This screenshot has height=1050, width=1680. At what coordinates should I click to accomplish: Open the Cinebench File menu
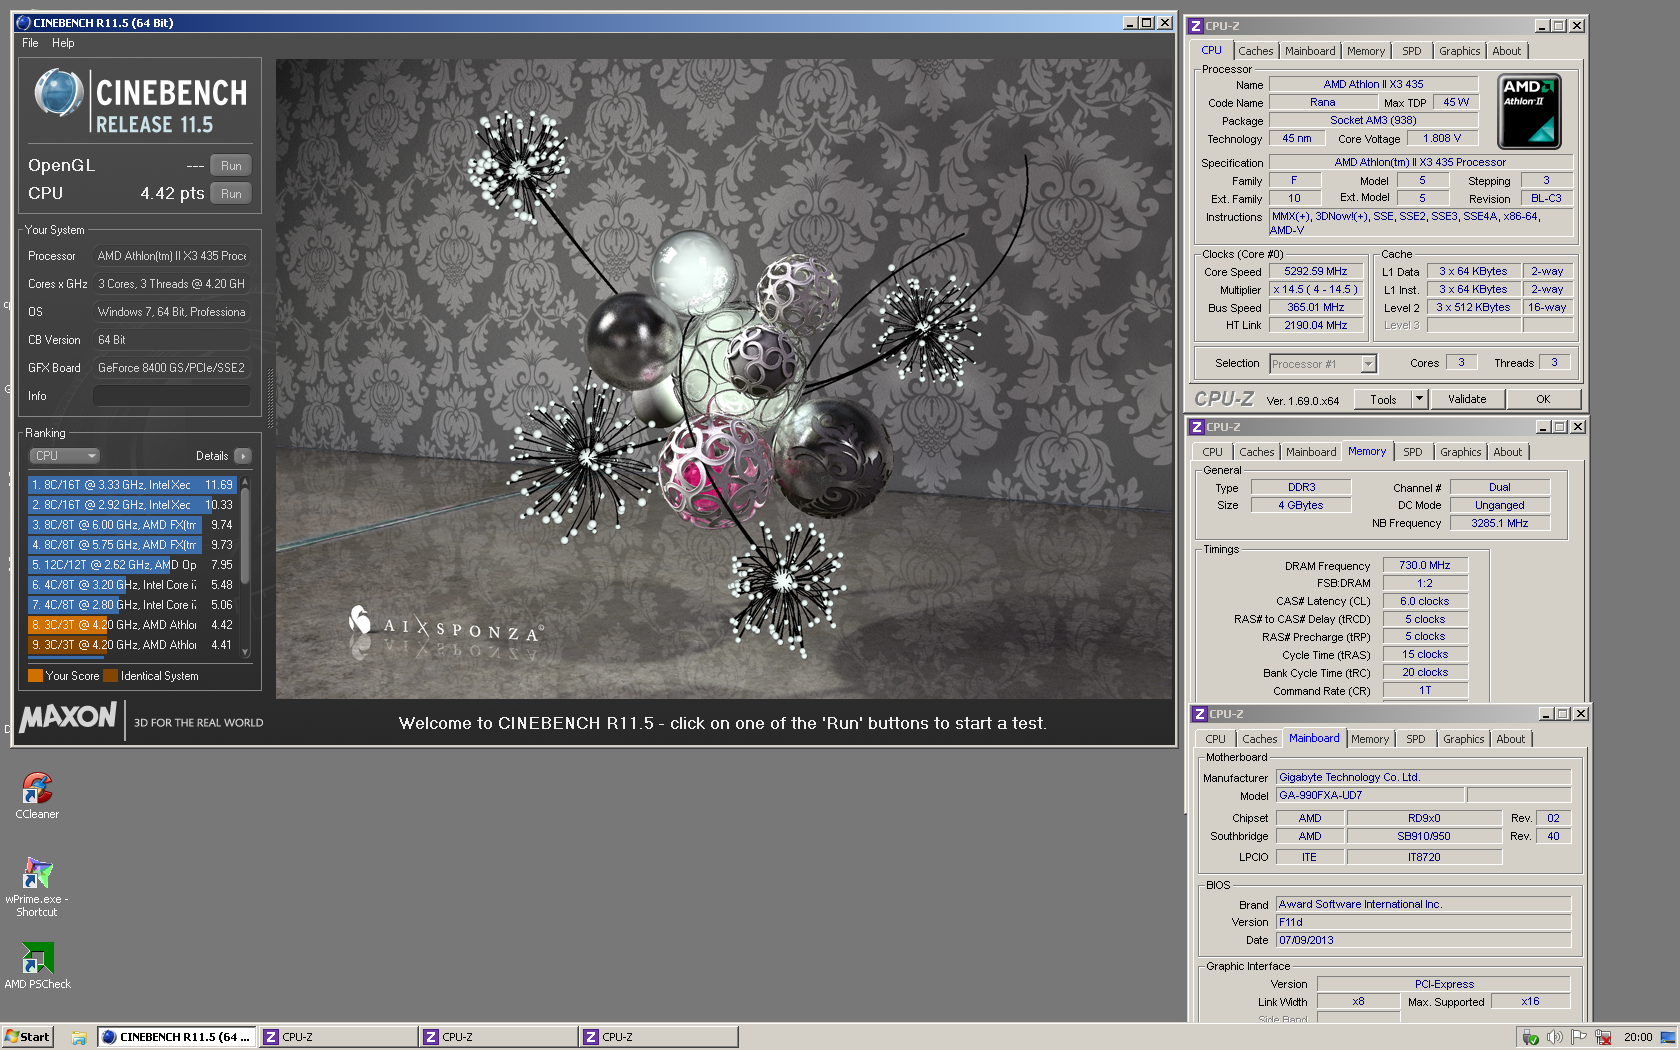point(30,43)
